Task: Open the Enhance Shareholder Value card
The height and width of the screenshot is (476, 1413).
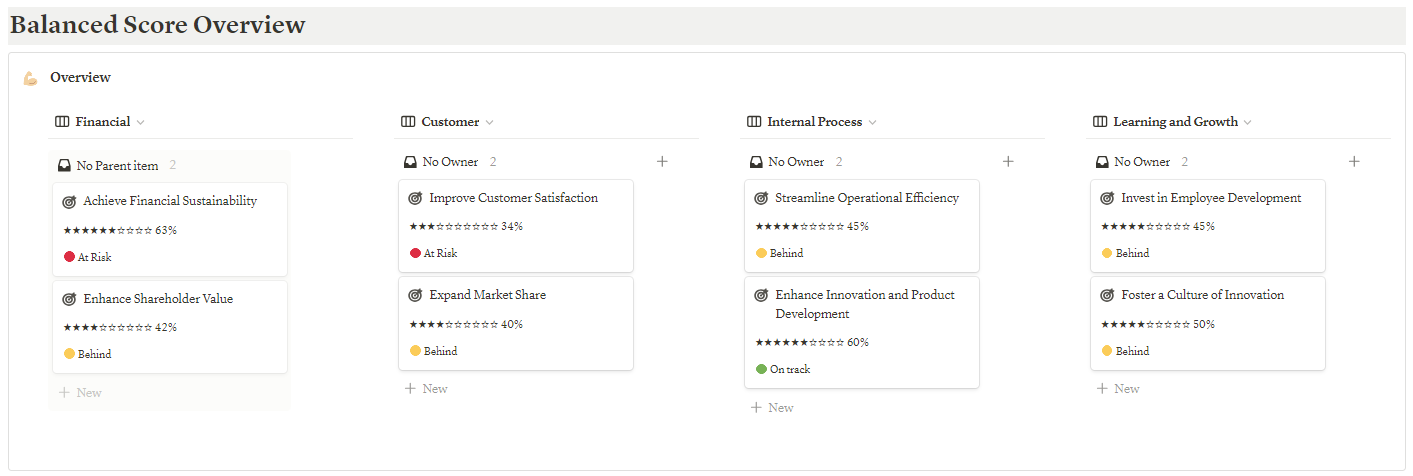Action: click(x=158, y=299)
